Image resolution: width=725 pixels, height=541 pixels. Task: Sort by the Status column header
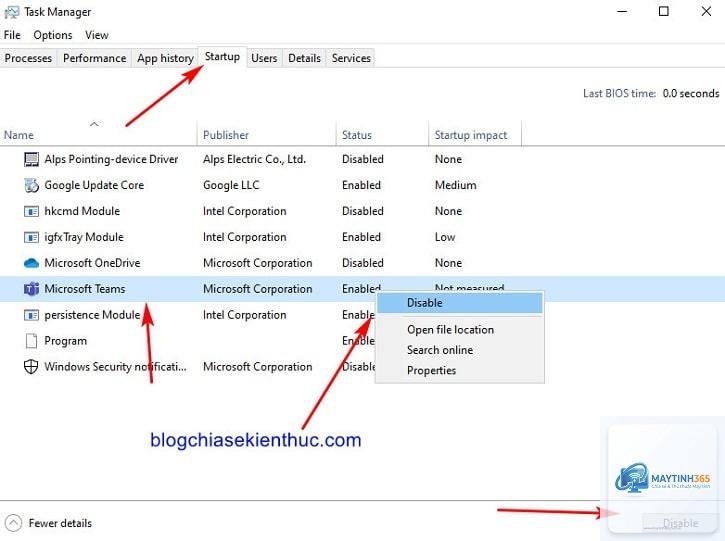pos(382,133)
